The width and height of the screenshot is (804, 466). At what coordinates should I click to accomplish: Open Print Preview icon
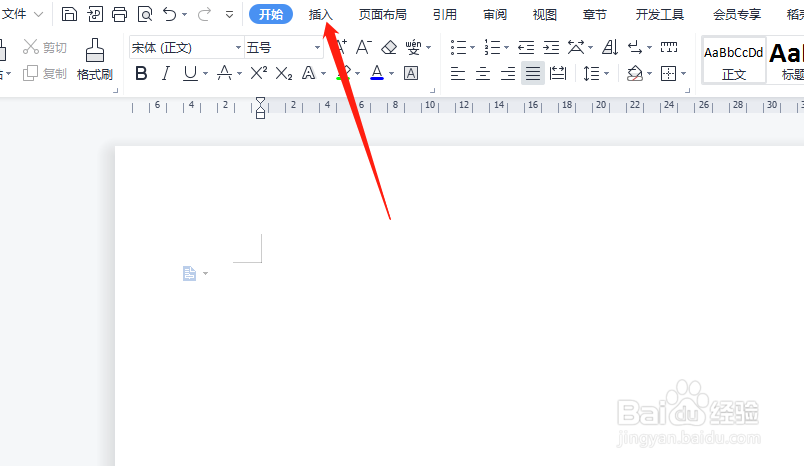(145, 14)
